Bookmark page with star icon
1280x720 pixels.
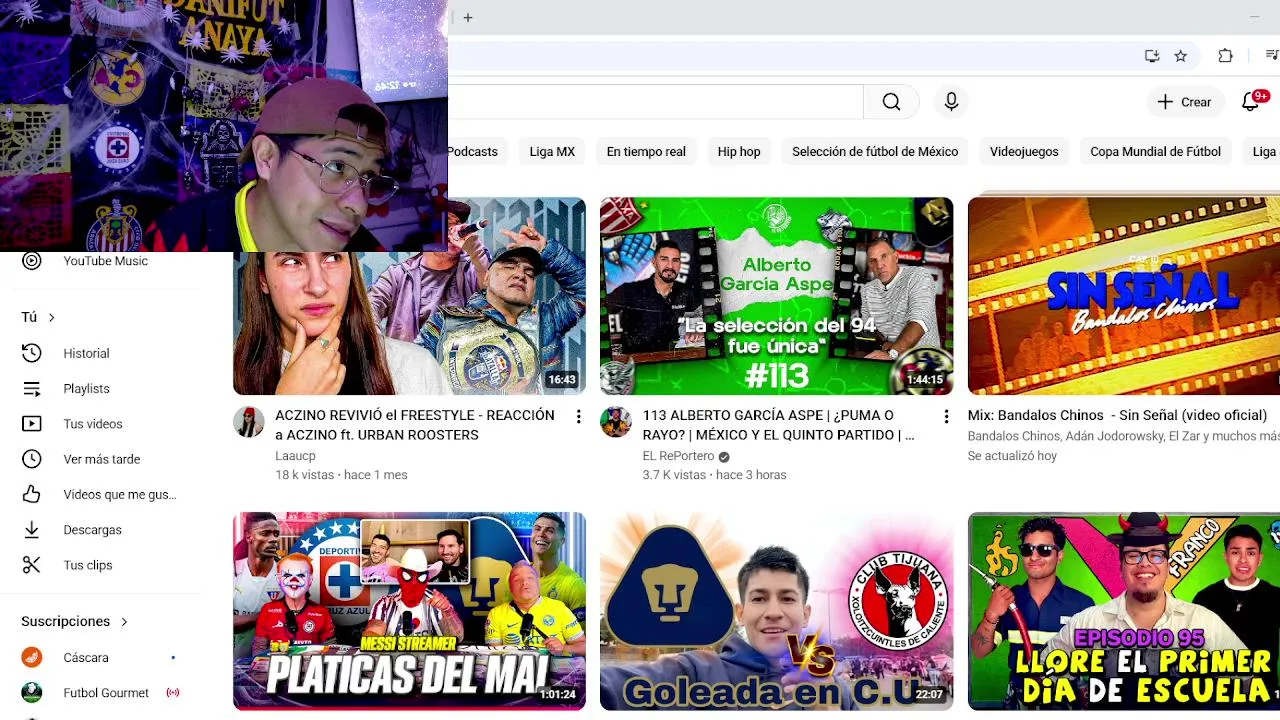pos(1181,56)
